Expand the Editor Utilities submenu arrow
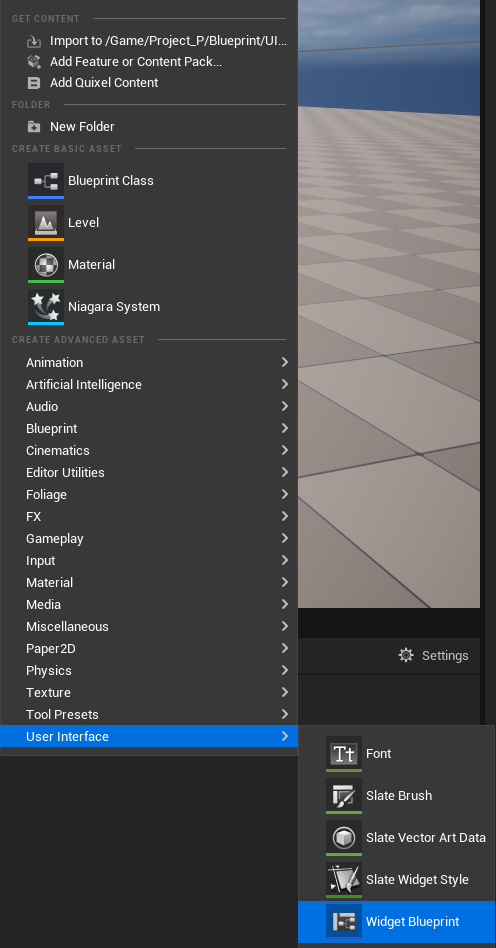 coord(285,472)
